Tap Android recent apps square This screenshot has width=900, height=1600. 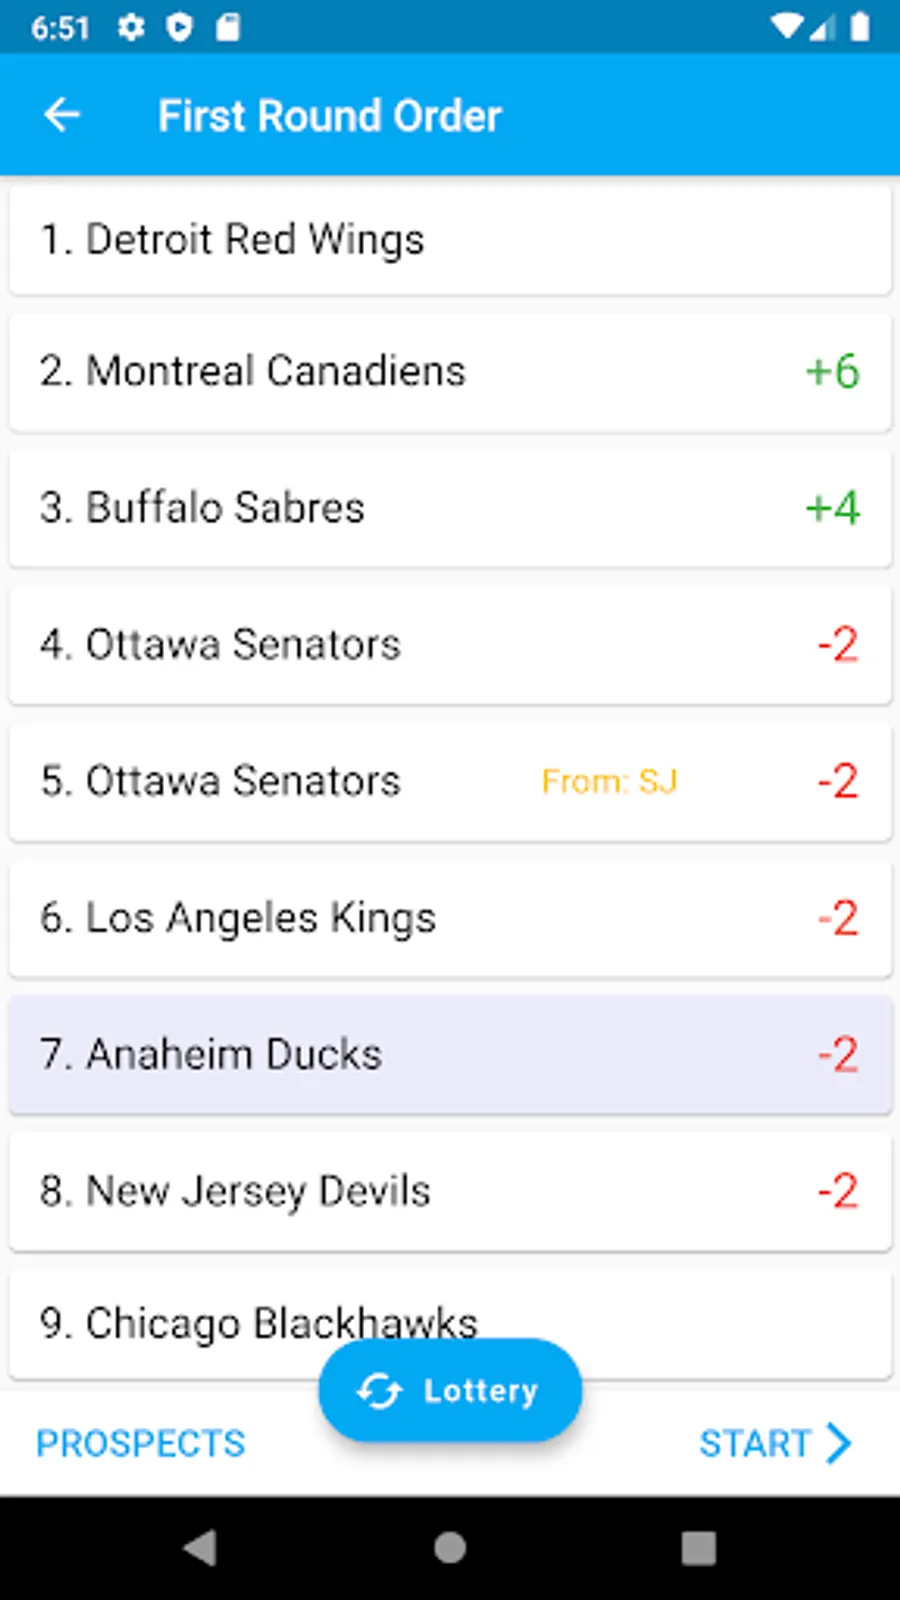coord(698,1548)
